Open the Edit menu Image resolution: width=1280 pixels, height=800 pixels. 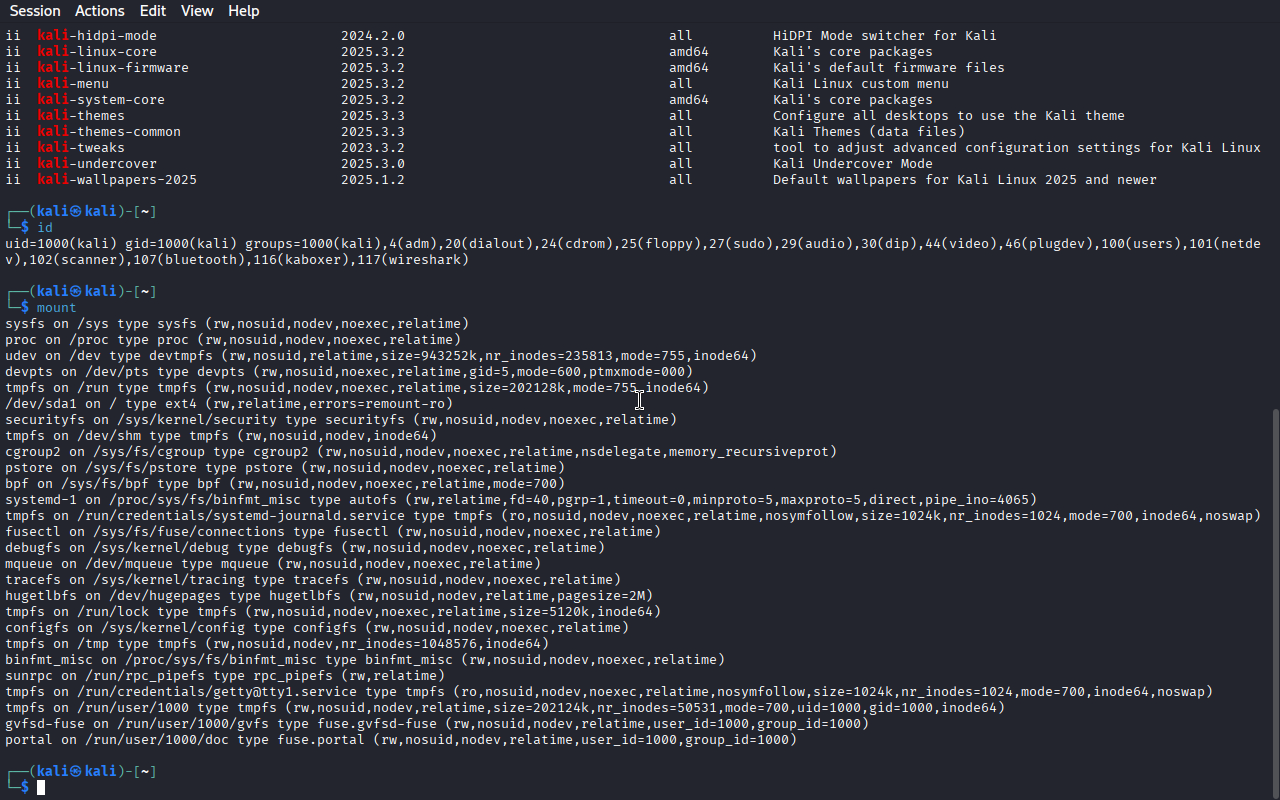click(x=153, y=11)
